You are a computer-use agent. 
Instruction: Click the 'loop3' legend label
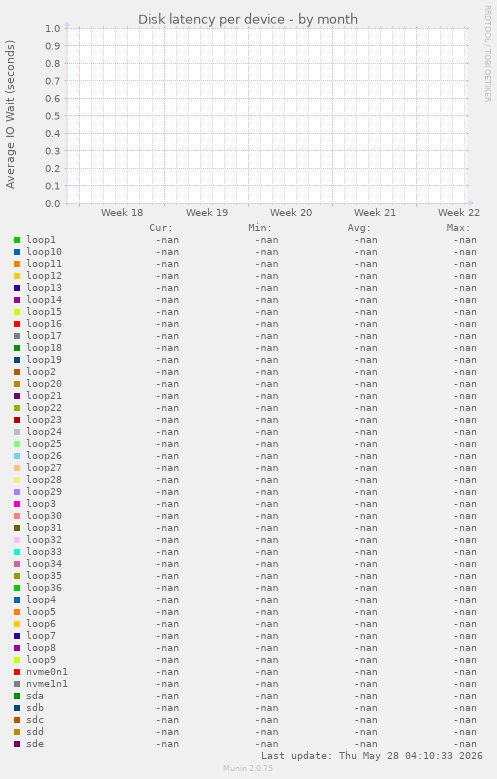[41, 504]
